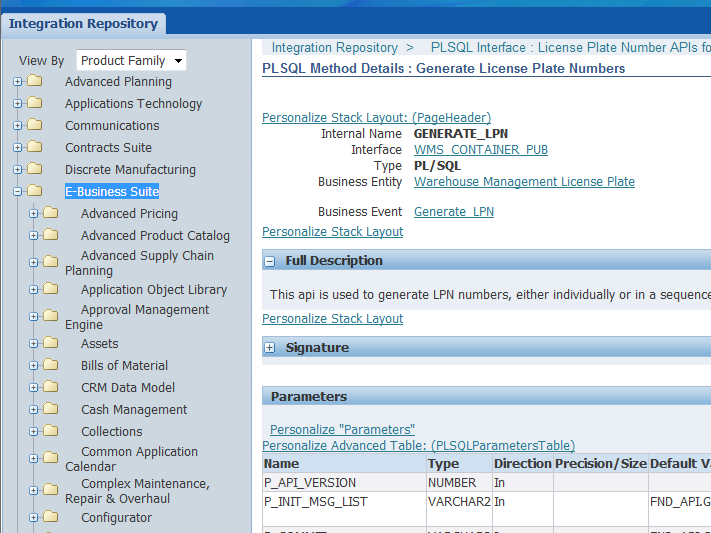Select Advanced Pricing tree item
The height and width of the screenshot is (533, 711).
[129, 214]
